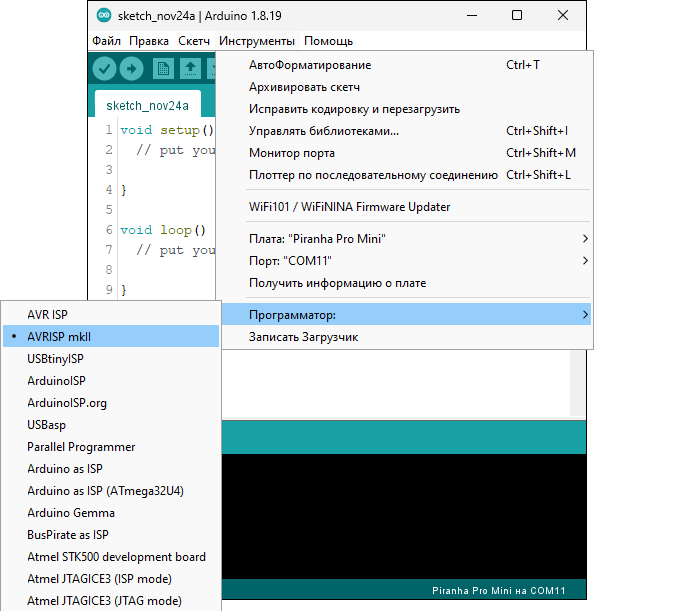Click the Upload arrow icon
Image resolution: width=675 pixels, height=611 pixels.
point(131,68)
